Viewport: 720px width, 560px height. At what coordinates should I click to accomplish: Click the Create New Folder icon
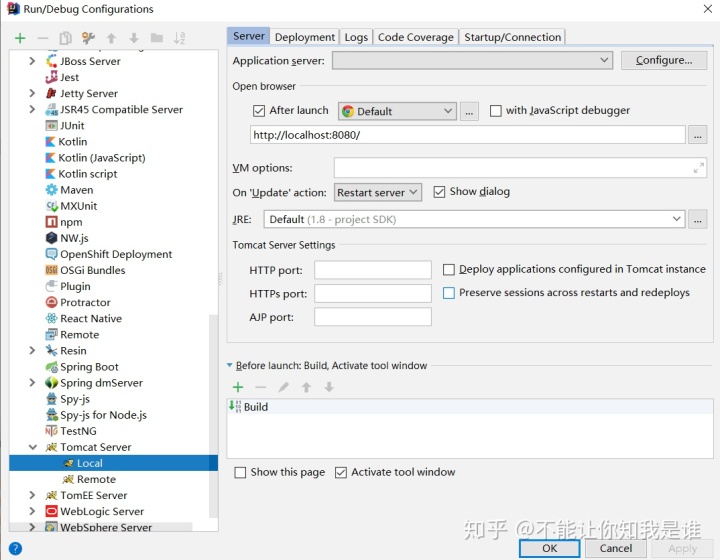tap(157, 38)
